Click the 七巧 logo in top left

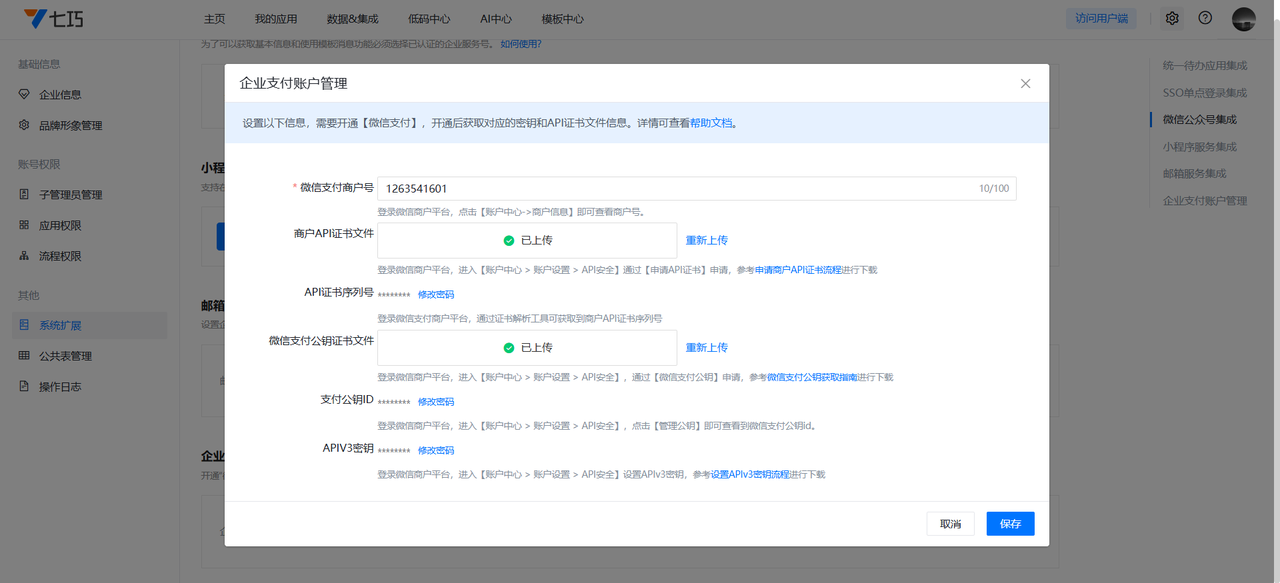click(x=59, y=18)
